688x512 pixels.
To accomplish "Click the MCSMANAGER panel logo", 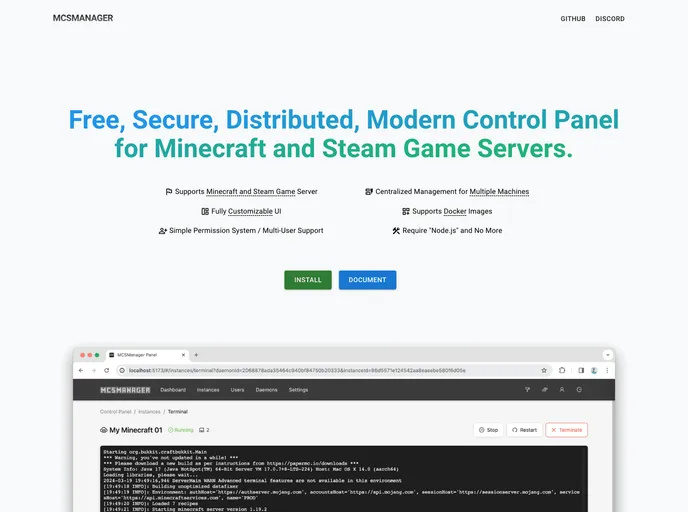I will point(125,390).
